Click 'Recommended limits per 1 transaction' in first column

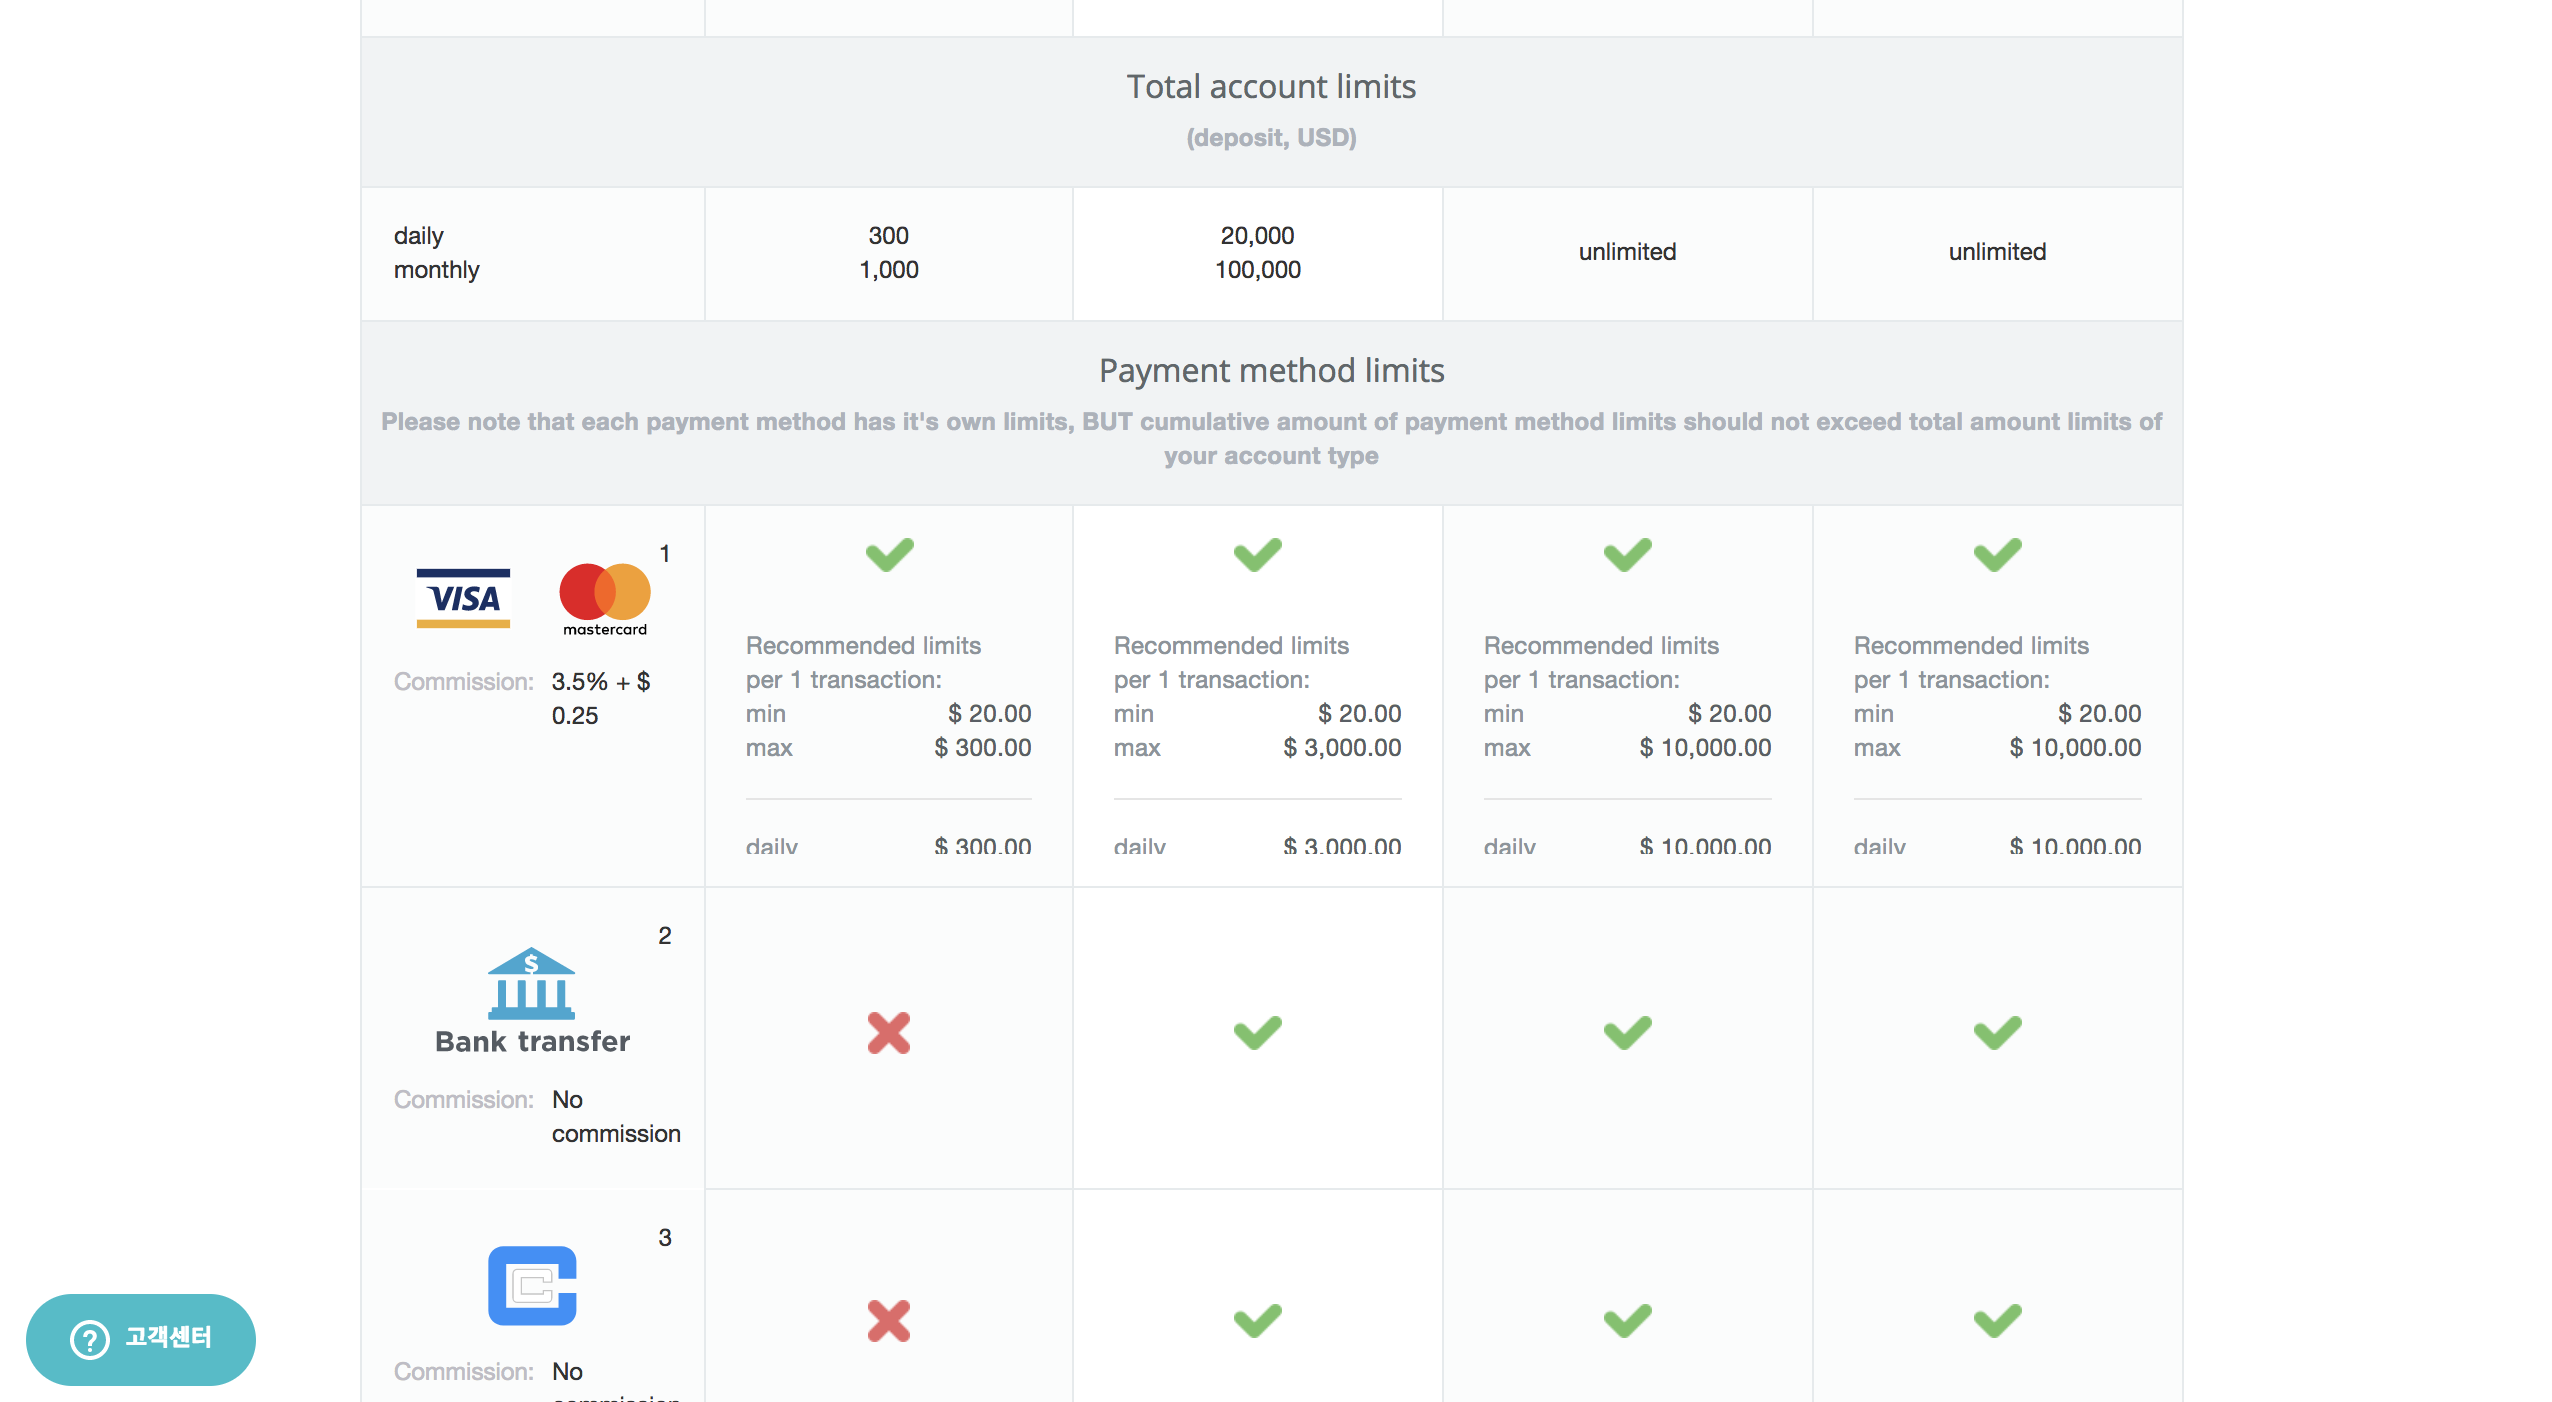[x=863, y=663]
